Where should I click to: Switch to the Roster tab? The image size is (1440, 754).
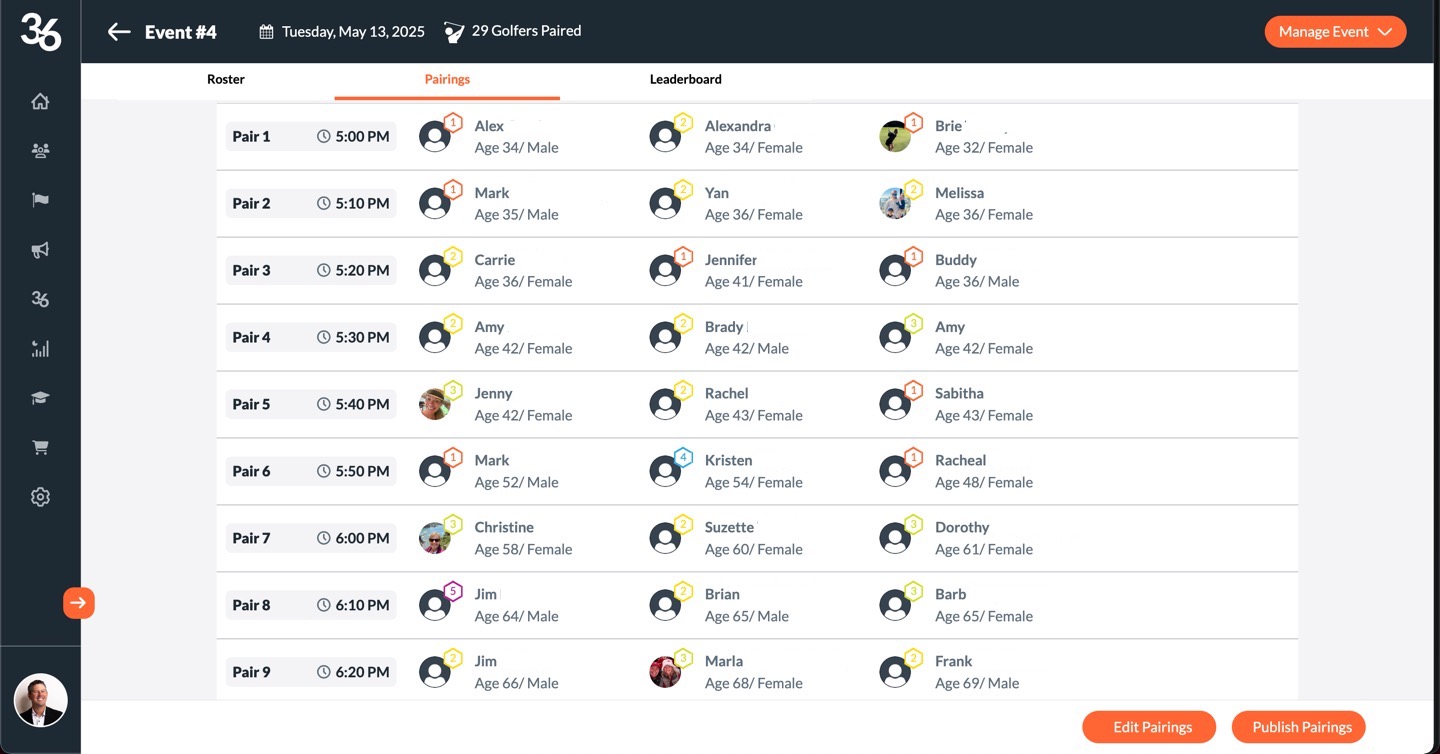click(226, 79)
